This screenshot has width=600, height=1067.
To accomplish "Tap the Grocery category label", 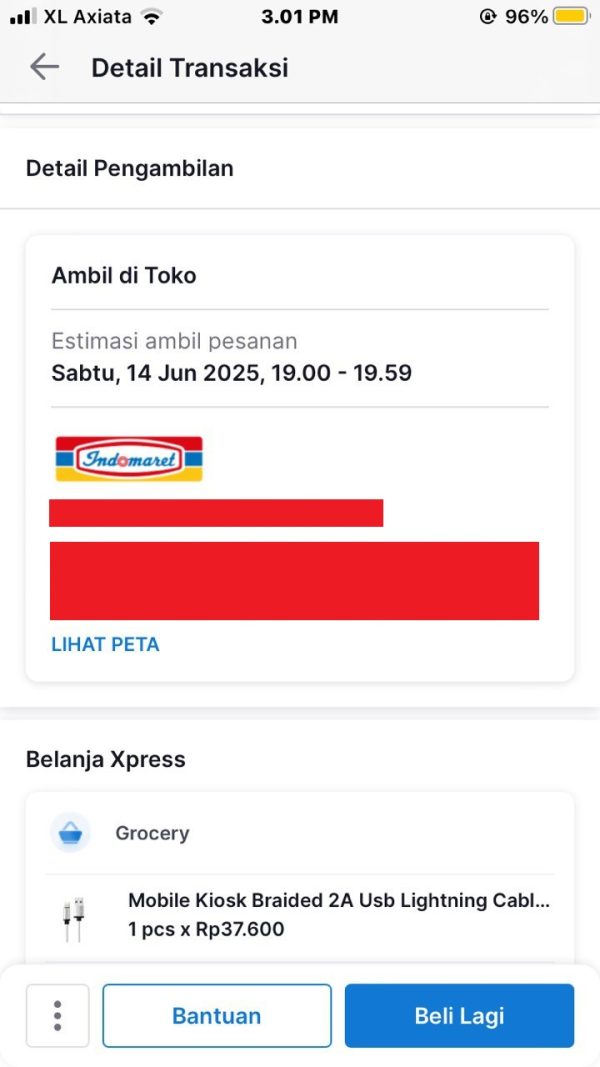I will [152, 833].
